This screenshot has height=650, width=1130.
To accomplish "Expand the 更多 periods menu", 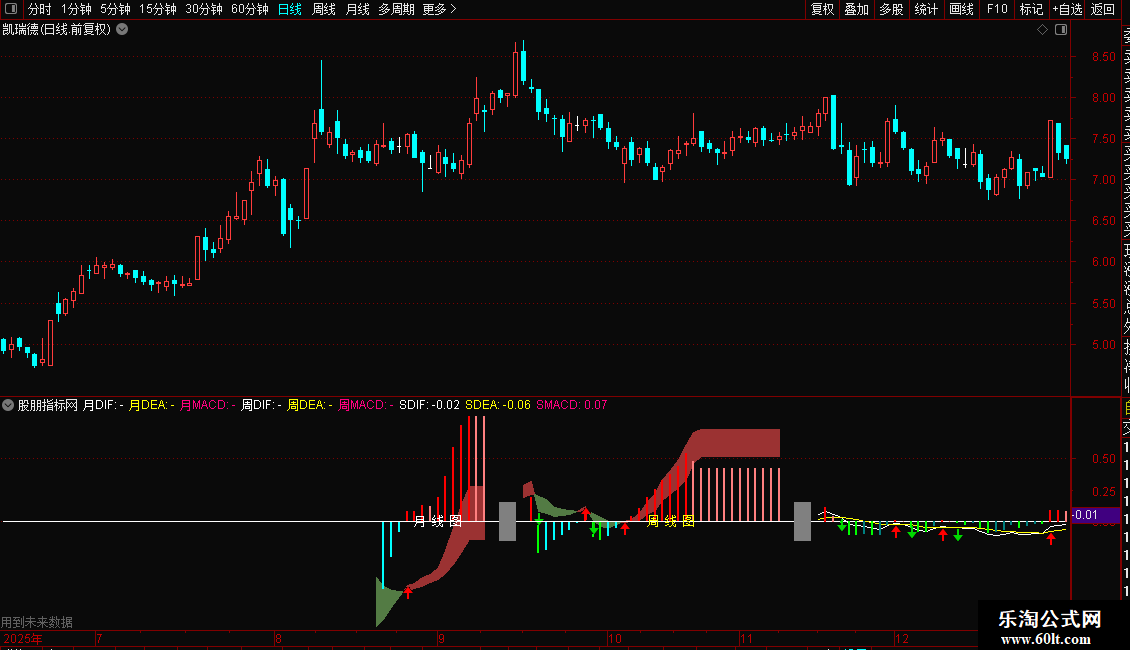I will (439, 9).
